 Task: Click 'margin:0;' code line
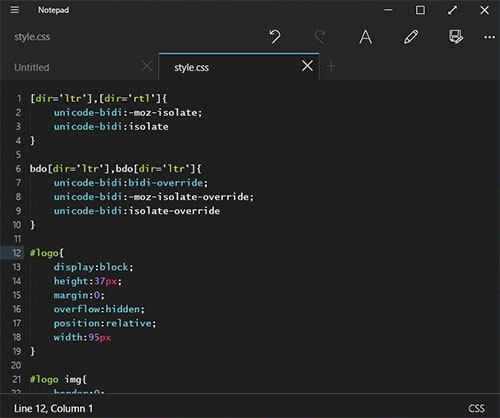(79, 295)
